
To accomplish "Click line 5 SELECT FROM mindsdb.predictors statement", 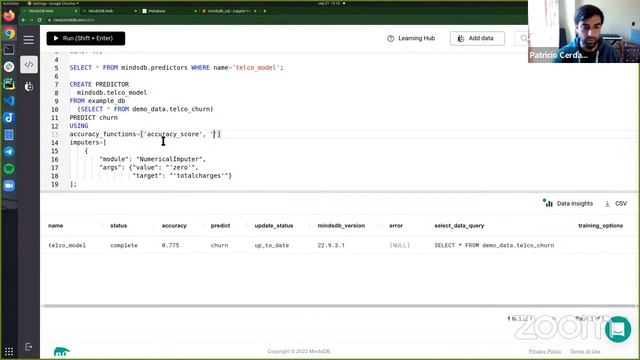I will [176, 68].
